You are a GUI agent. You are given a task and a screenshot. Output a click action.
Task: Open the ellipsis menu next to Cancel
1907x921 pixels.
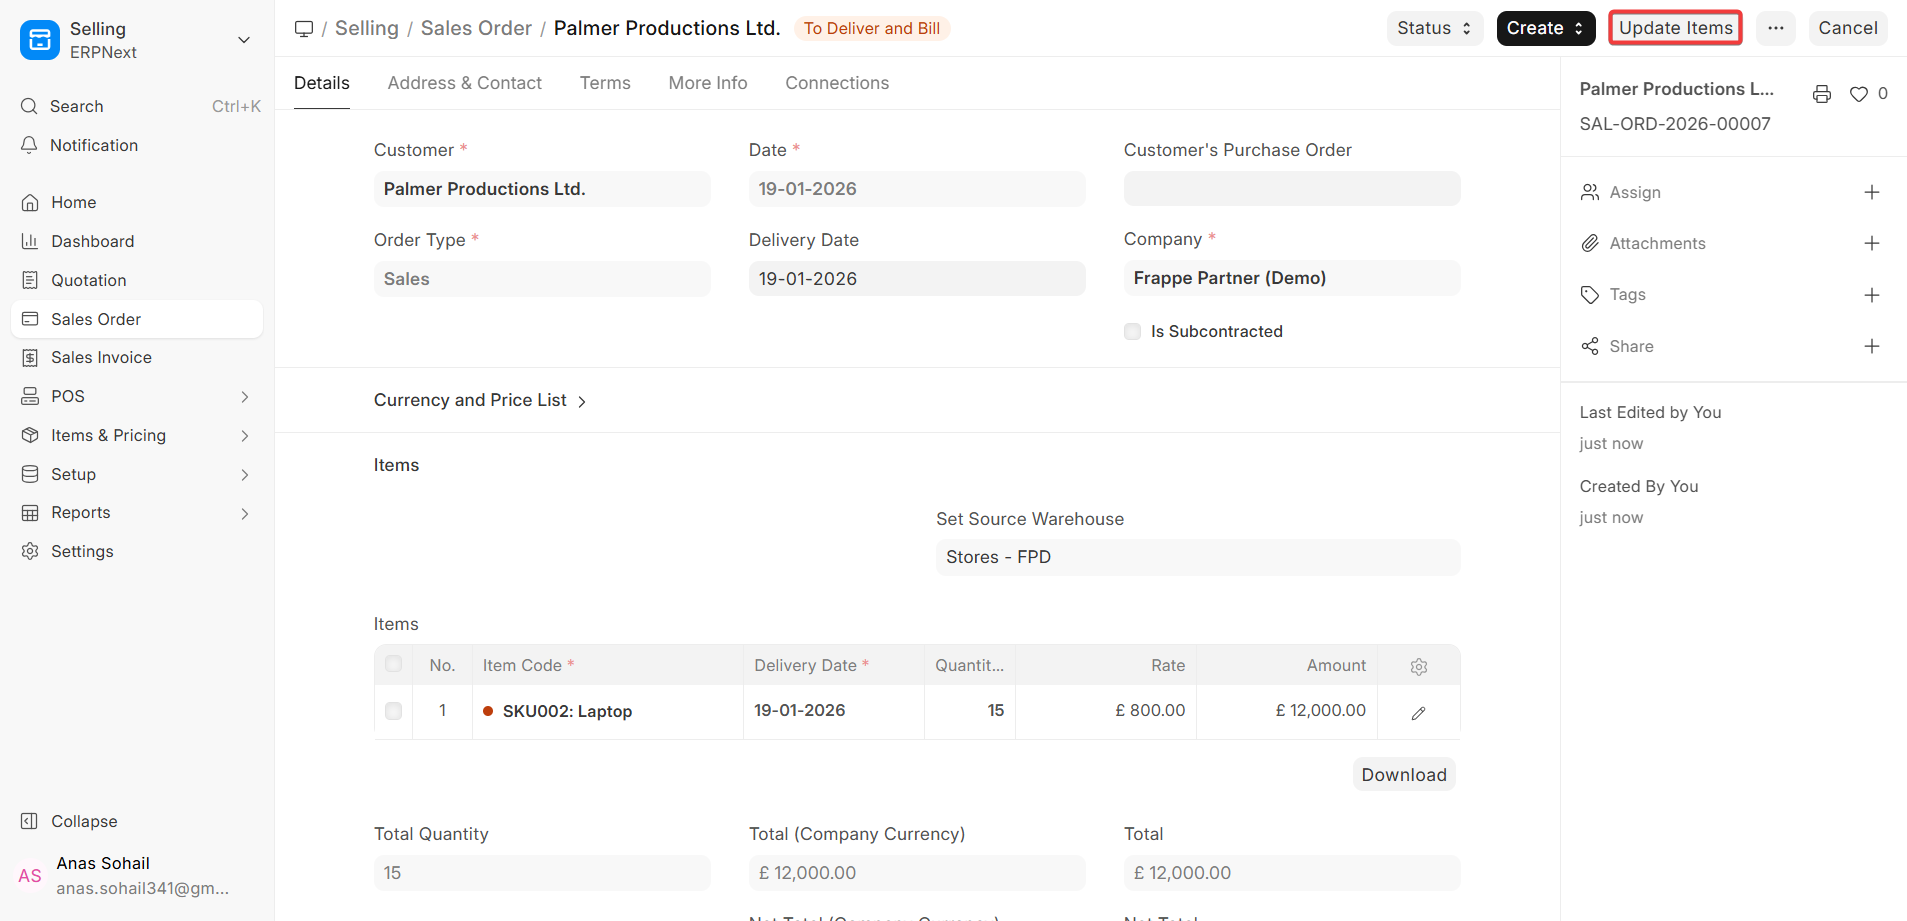(x=1776, y=28)
